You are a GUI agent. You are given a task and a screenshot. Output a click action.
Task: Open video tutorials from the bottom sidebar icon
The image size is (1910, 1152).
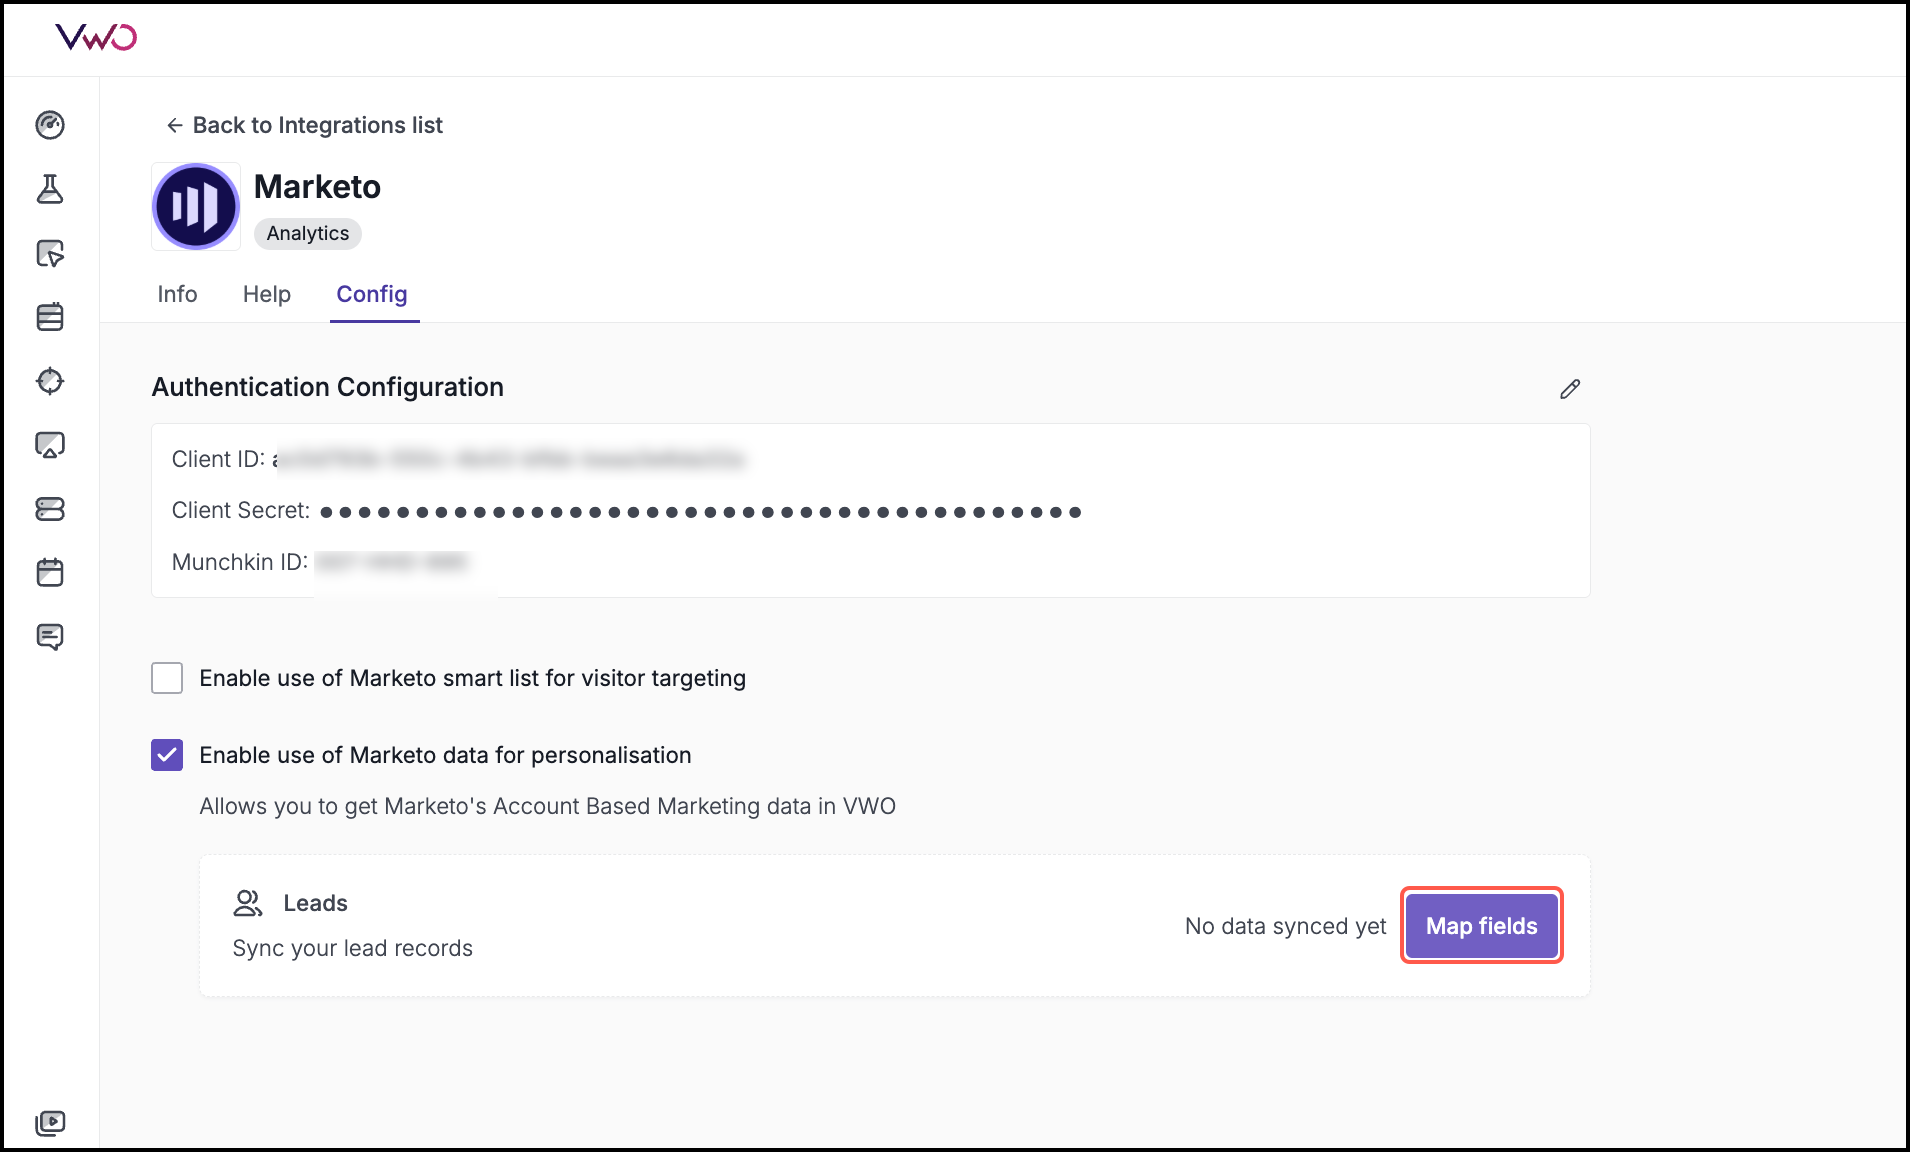click(x=50, y=1122)
